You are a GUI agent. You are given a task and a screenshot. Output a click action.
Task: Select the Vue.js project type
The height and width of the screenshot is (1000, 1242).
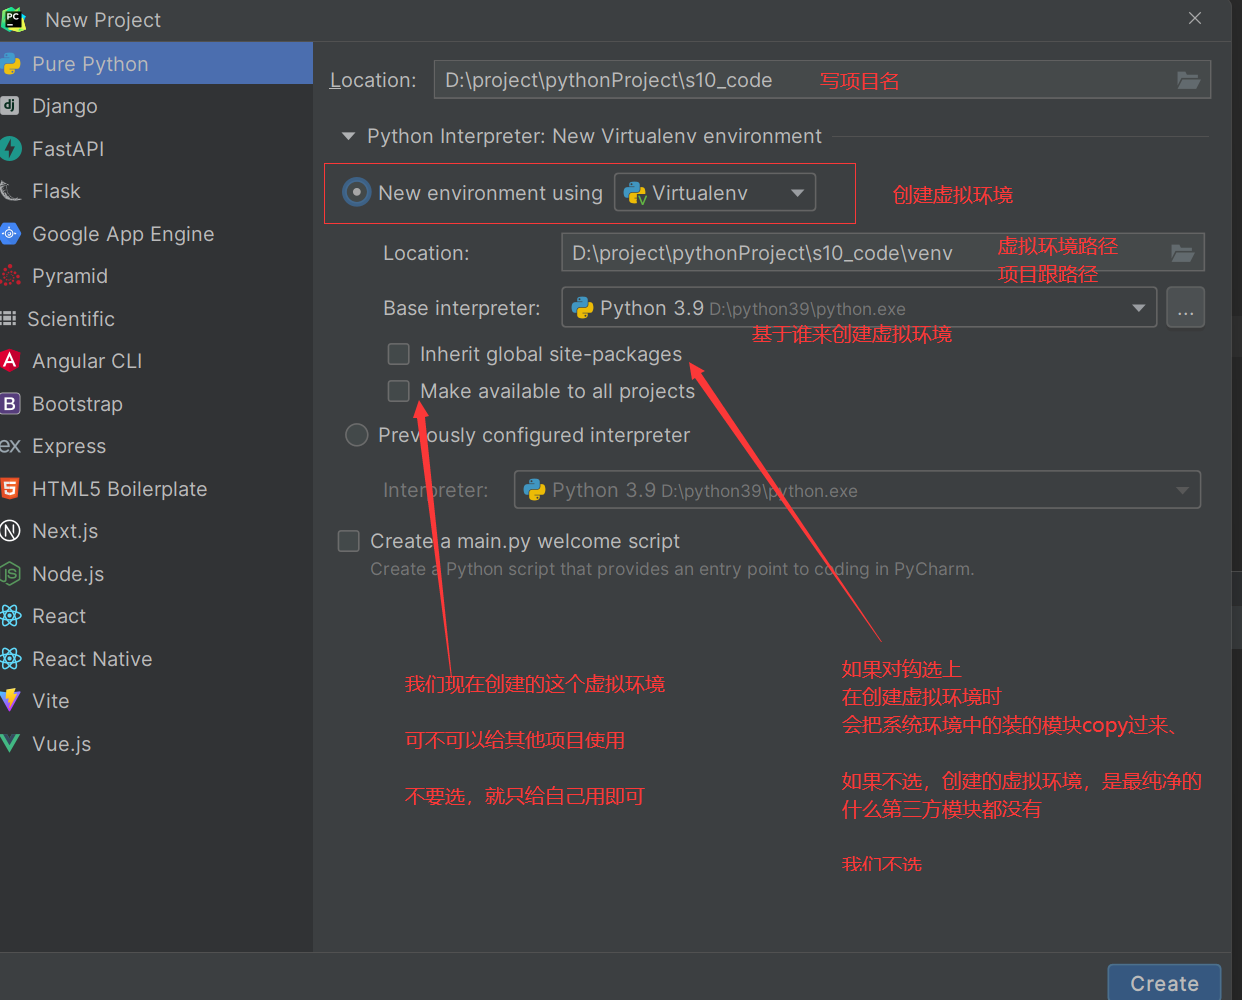click(x=156, y=744)
